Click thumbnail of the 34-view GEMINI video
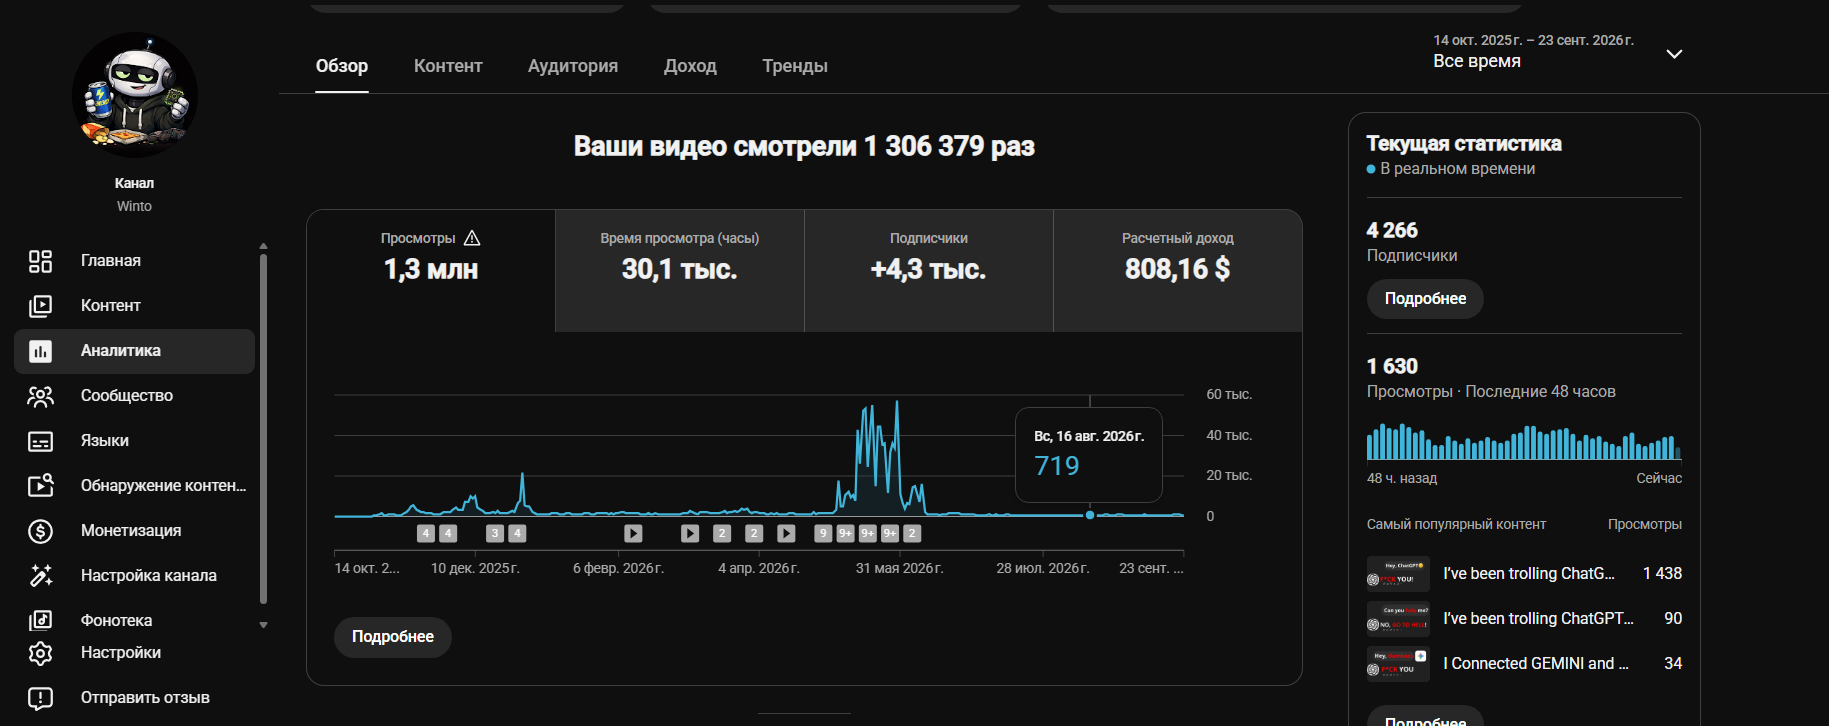 (x=1398, y=664)
